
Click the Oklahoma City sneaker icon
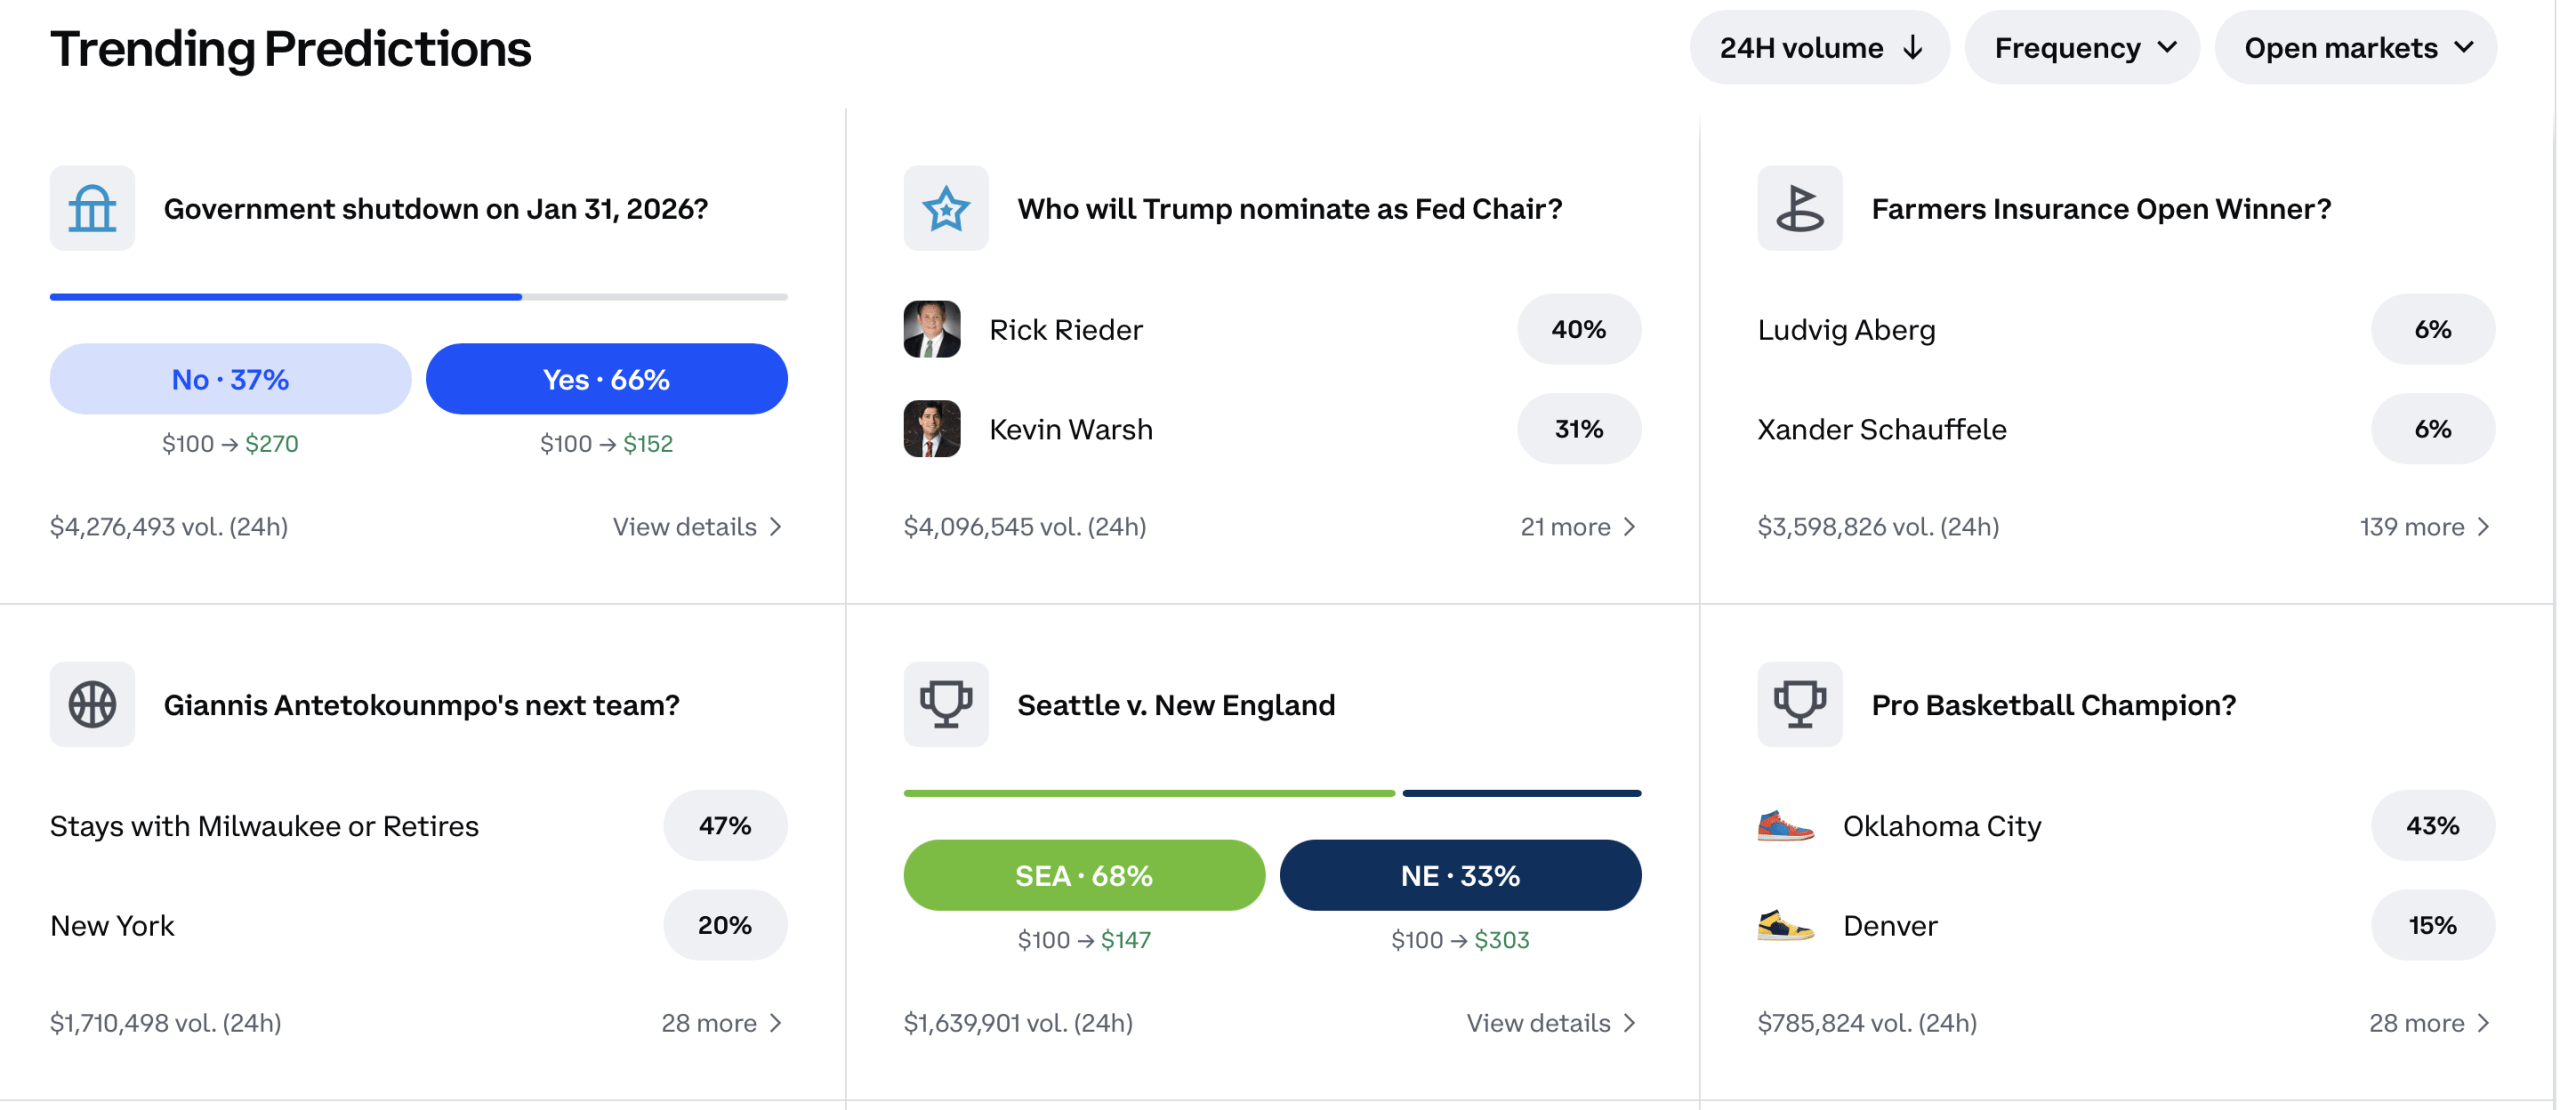pos(1784,825)
